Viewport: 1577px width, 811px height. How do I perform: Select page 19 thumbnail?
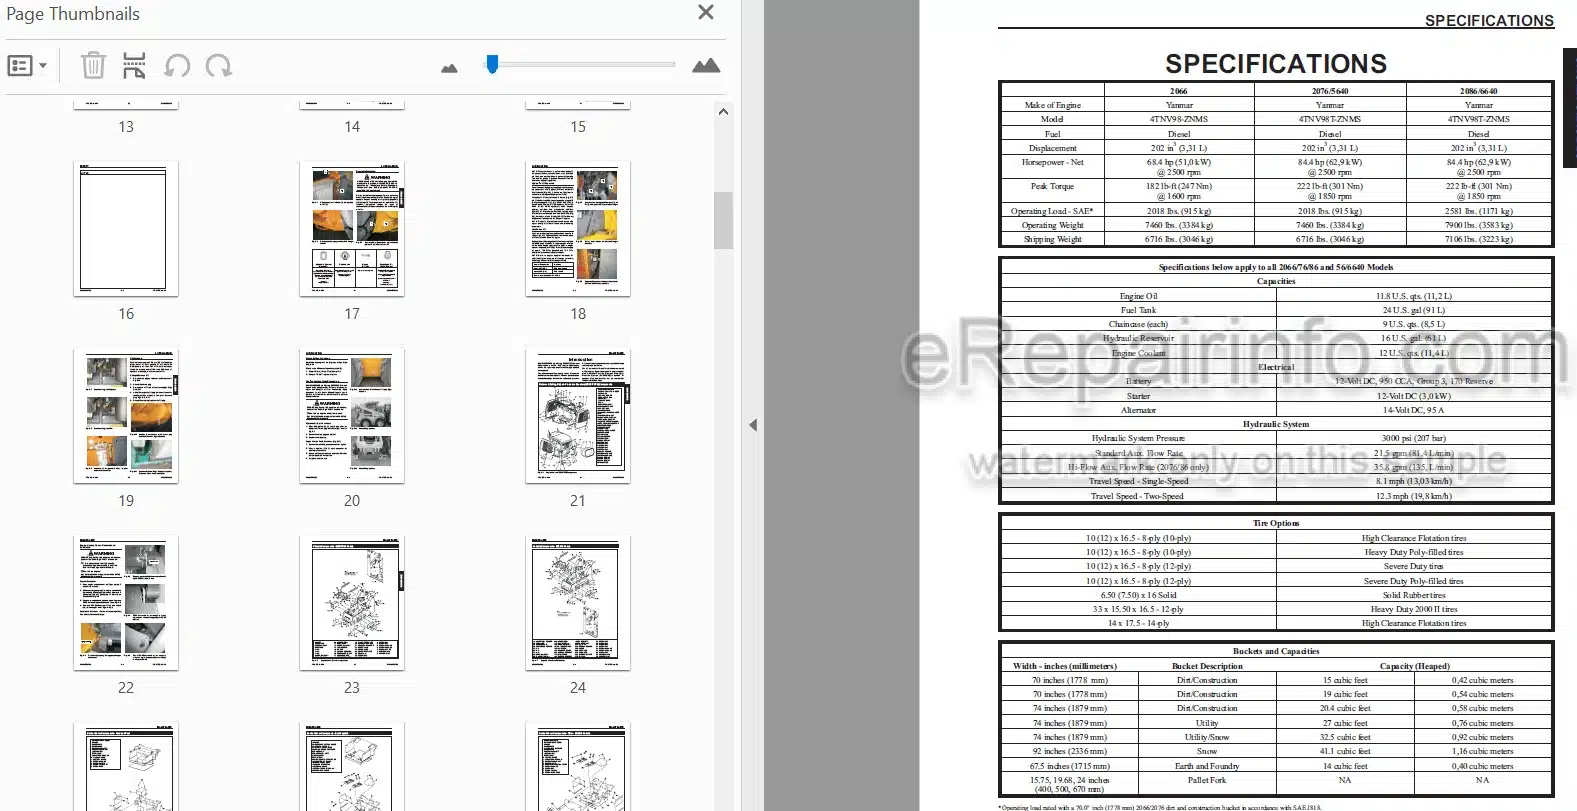(126, 416)
